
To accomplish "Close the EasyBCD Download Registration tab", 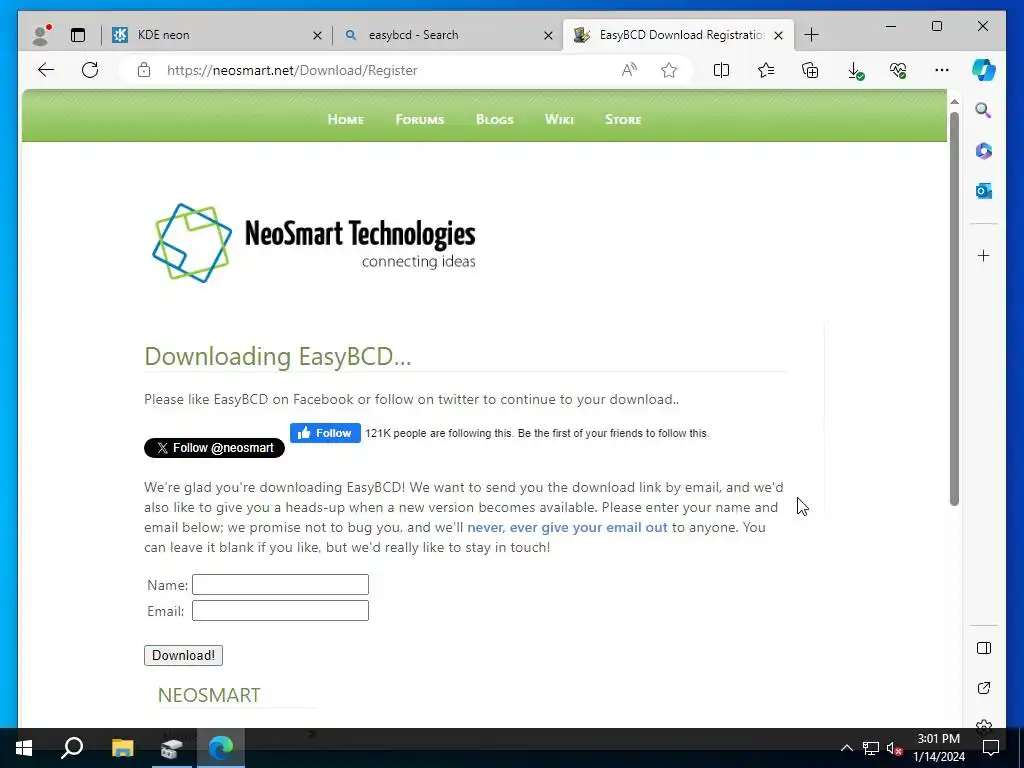I will (x=778, y=35).
